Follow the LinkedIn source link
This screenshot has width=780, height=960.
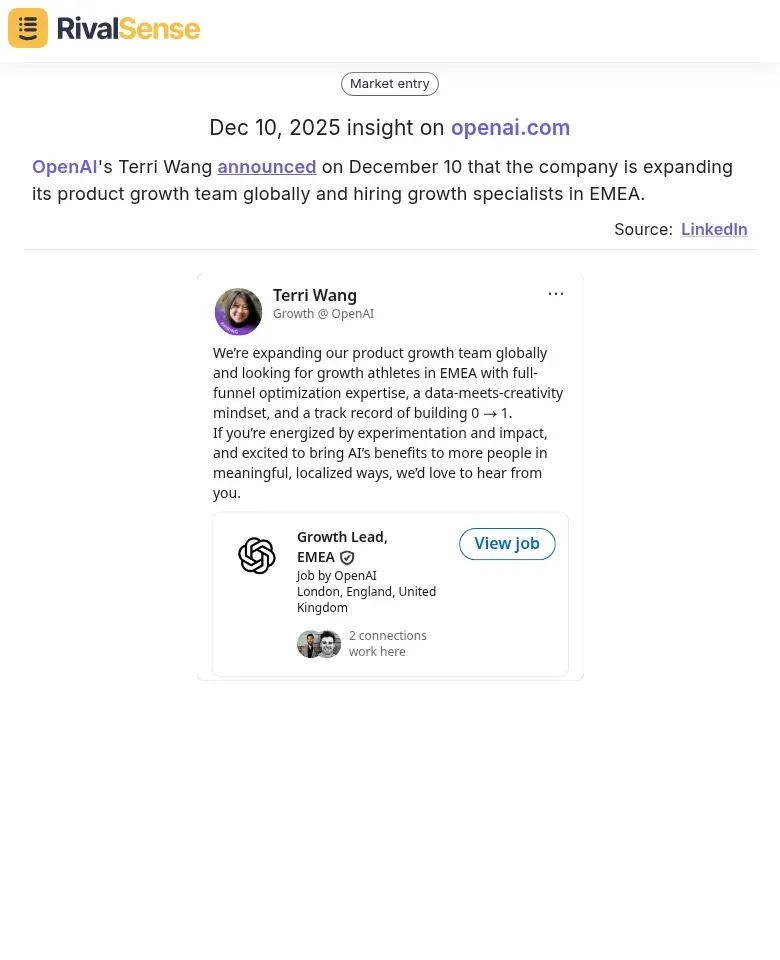point(714,229)
